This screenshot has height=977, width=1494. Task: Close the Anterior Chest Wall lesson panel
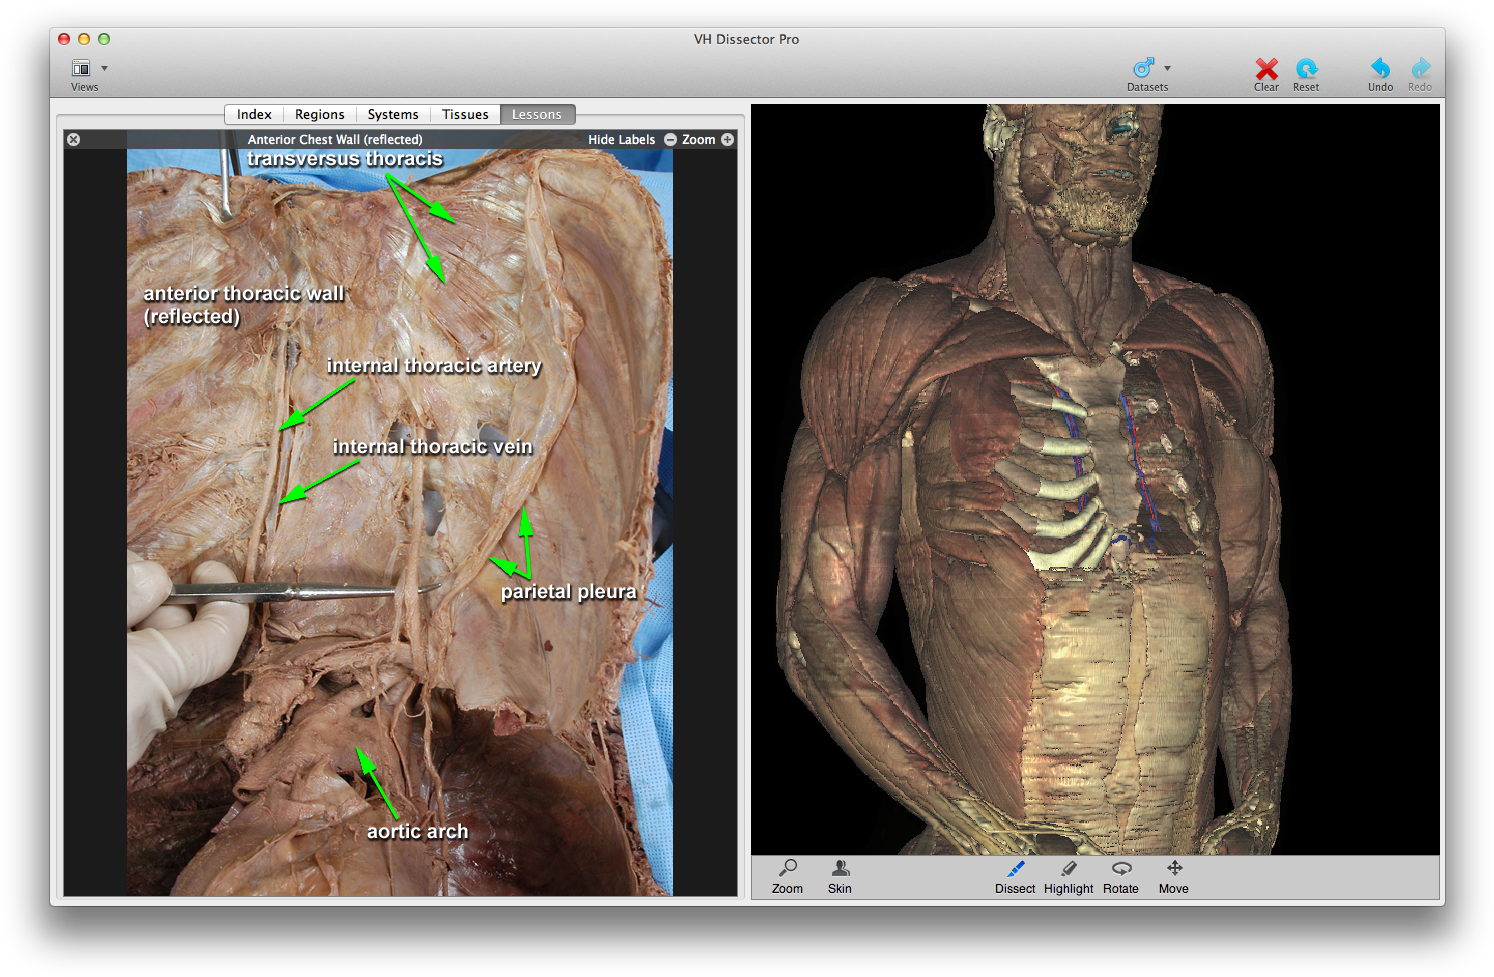[x=73, y=139]
